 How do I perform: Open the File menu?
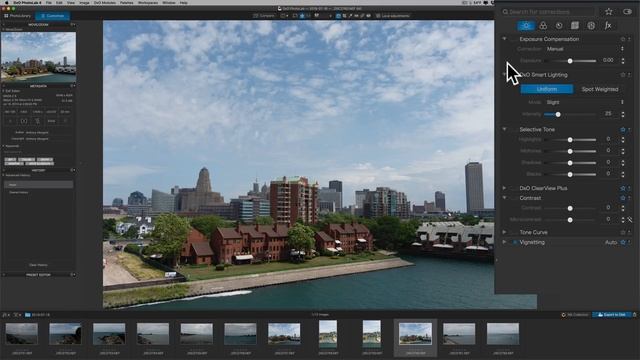[49, 2]
